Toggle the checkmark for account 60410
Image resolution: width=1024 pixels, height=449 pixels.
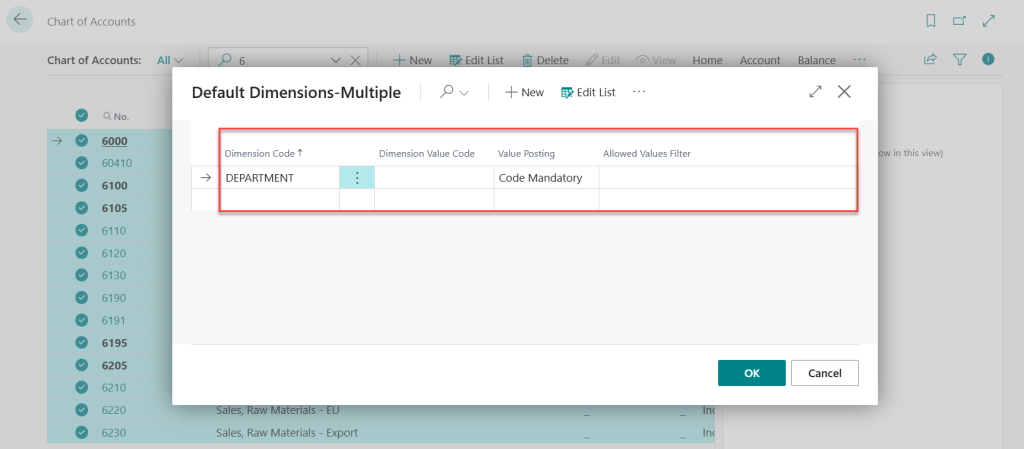(x=81, y=163)
